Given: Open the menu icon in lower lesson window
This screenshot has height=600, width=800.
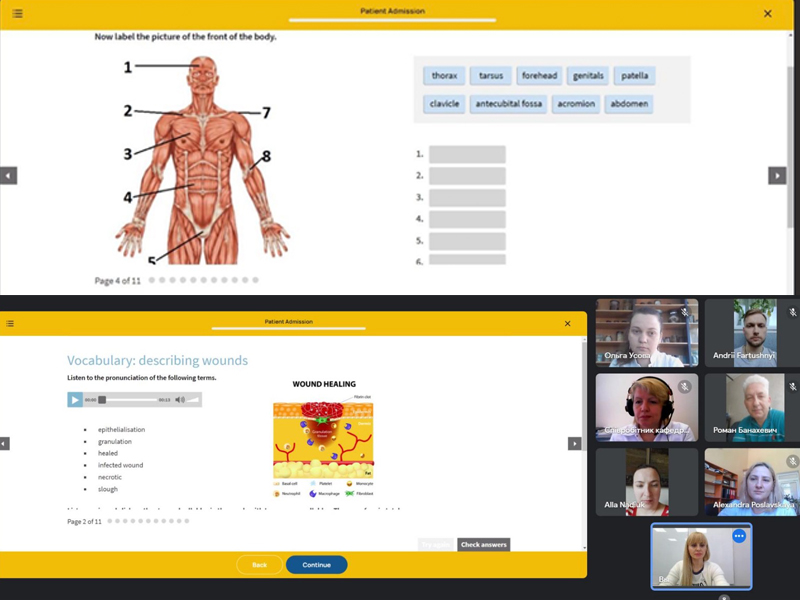Looking at the screenshot, I should [x=10, y=323].
